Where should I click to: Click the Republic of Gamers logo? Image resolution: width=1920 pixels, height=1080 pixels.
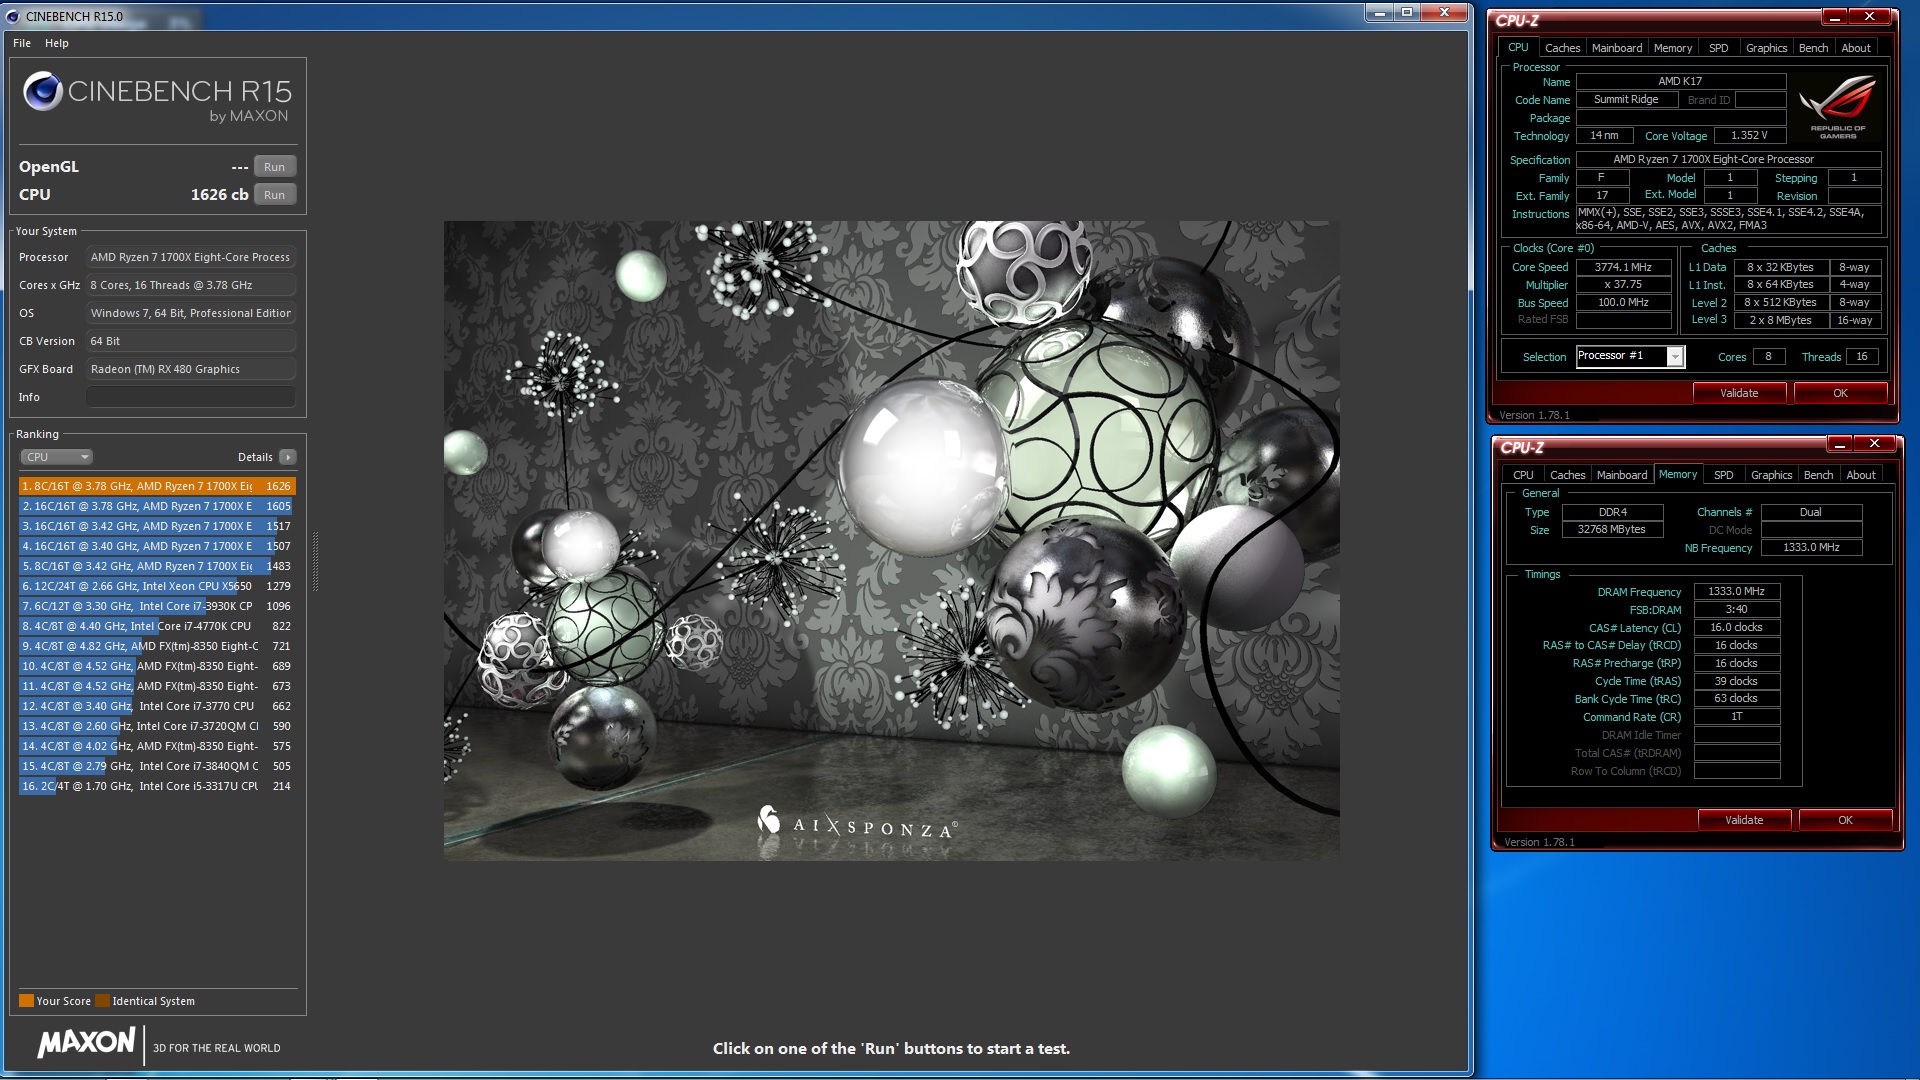click(1838, 108)
